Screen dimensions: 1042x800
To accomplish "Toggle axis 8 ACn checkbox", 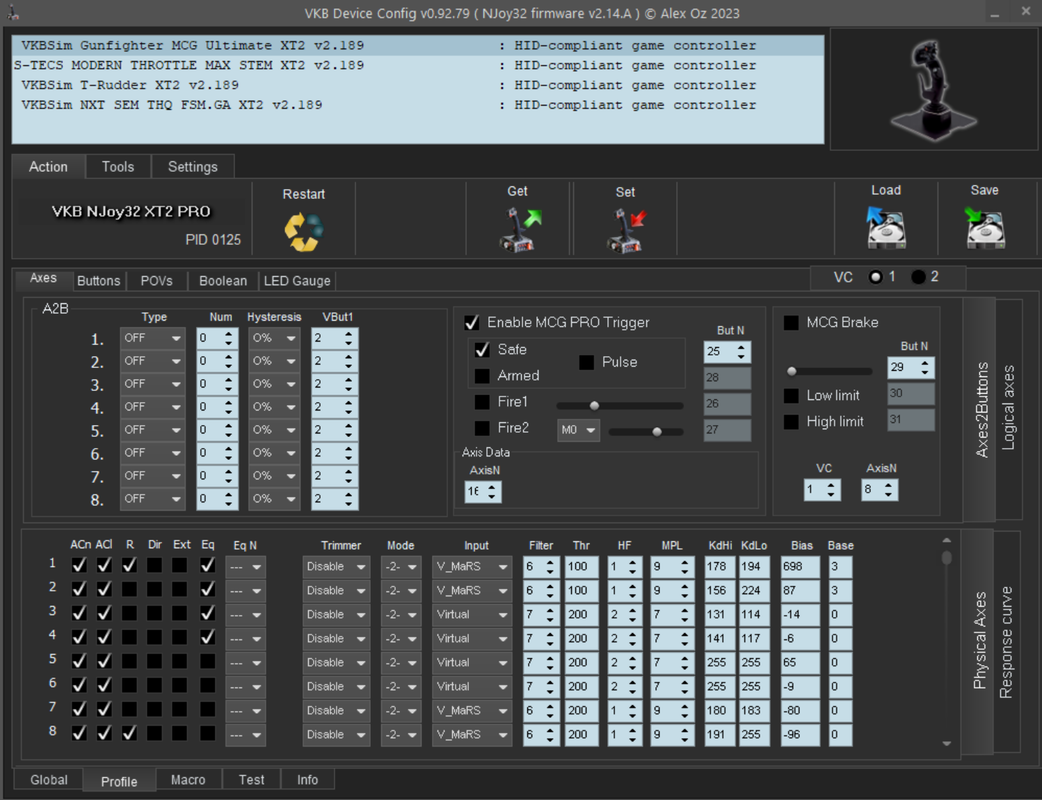I will click(x=79, y=733).
